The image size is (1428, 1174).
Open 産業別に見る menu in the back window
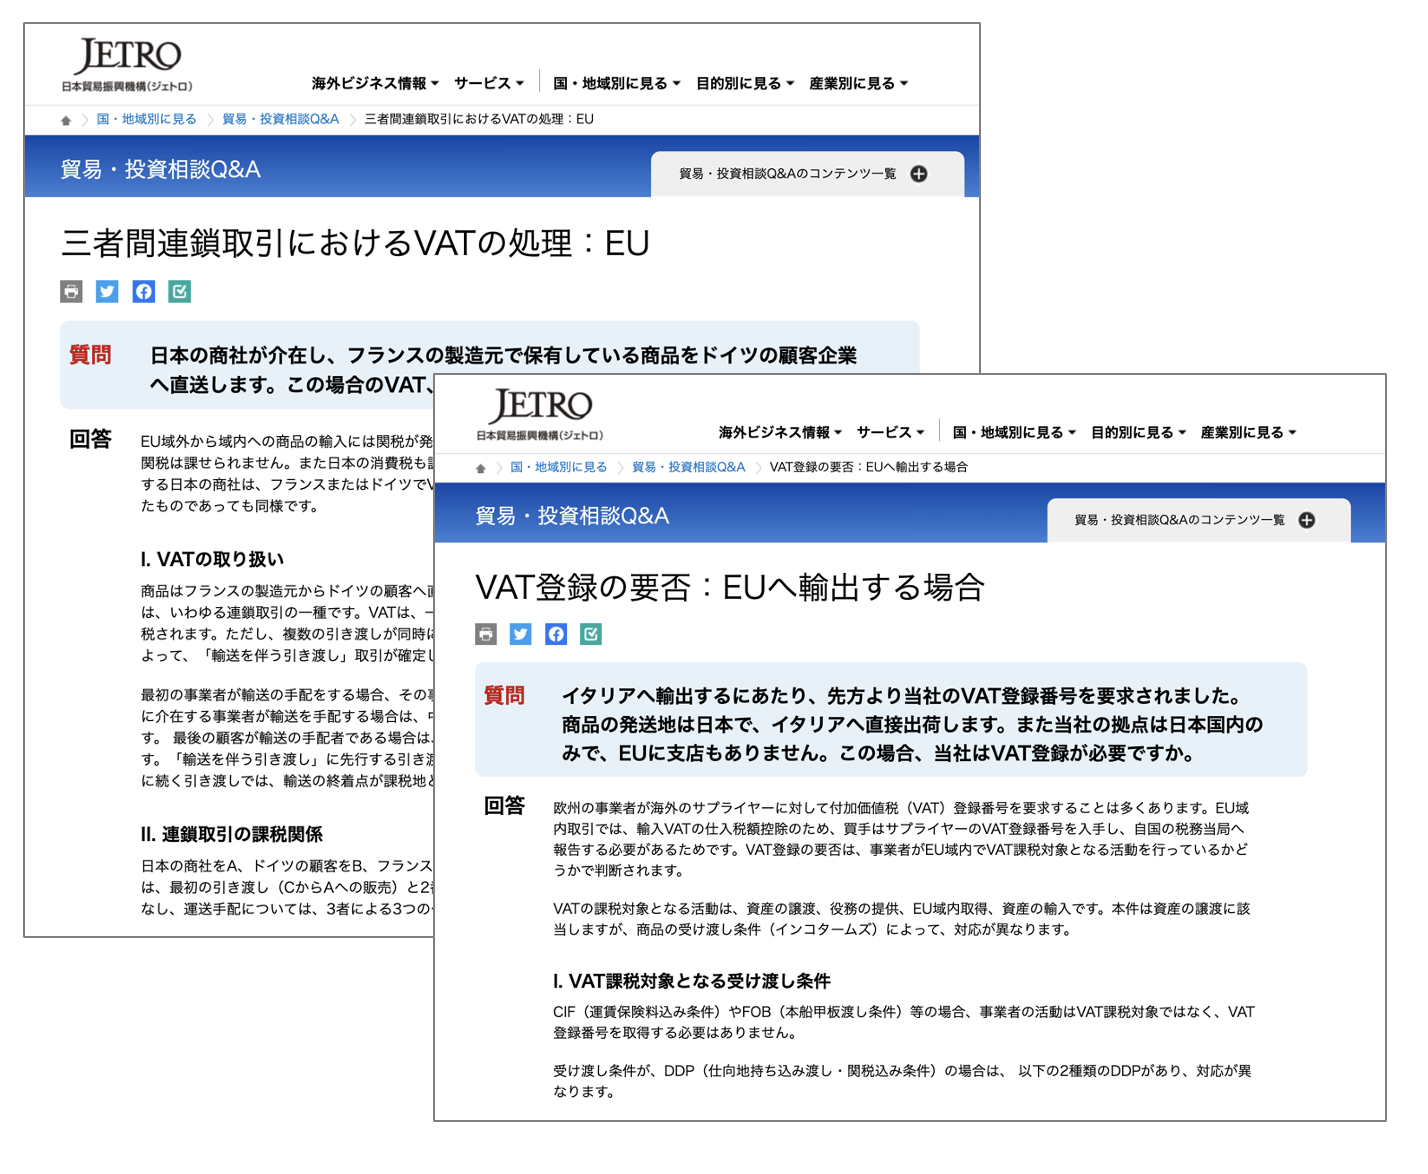point(859,84)
